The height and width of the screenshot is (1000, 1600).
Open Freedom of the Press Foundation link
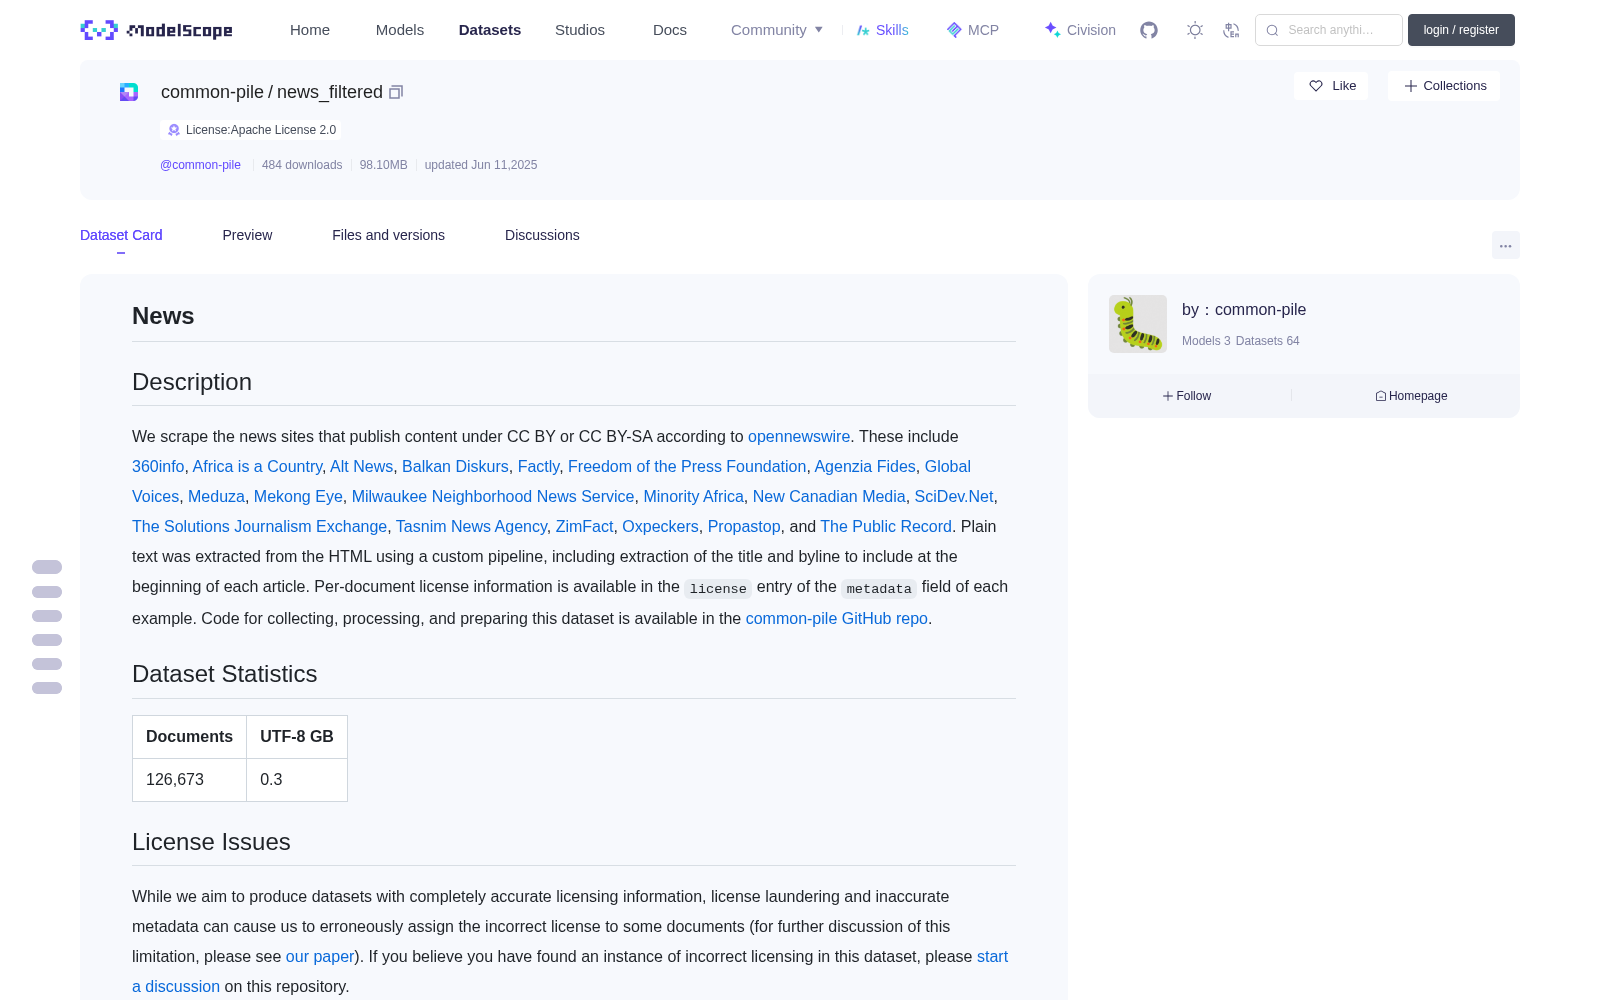click(687, 467)
